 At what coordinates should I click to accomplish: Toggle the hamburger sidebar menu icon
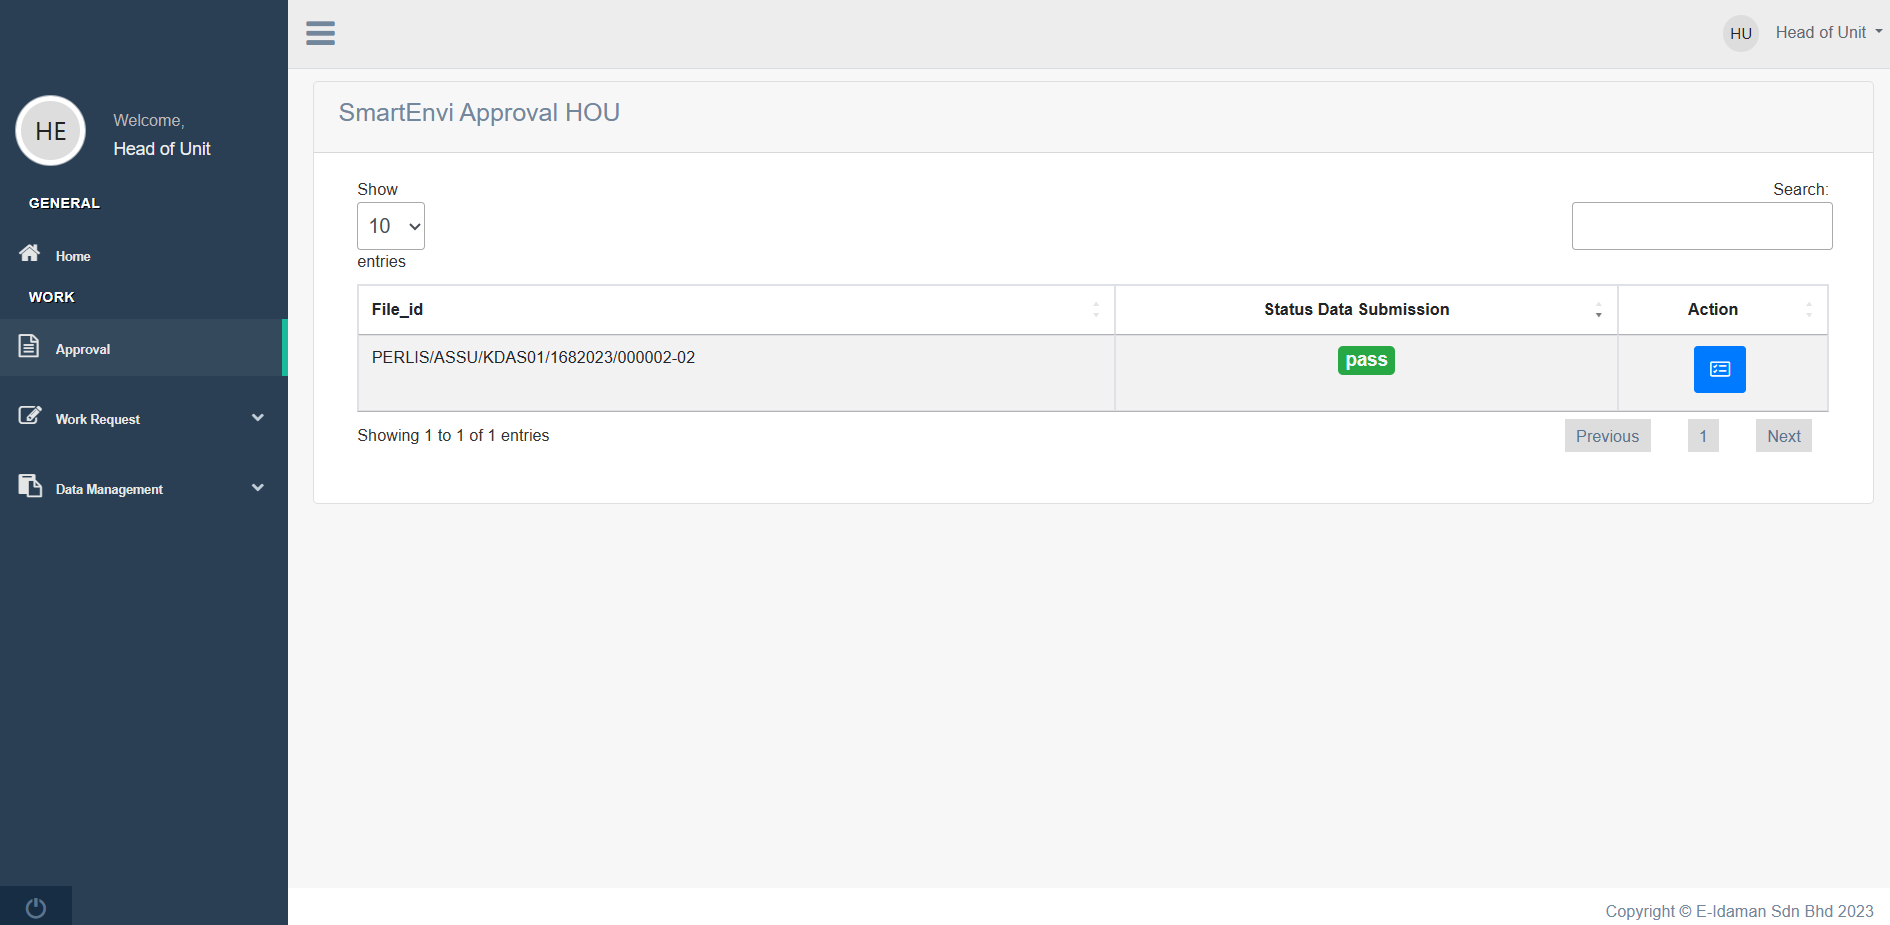point(320,33)
